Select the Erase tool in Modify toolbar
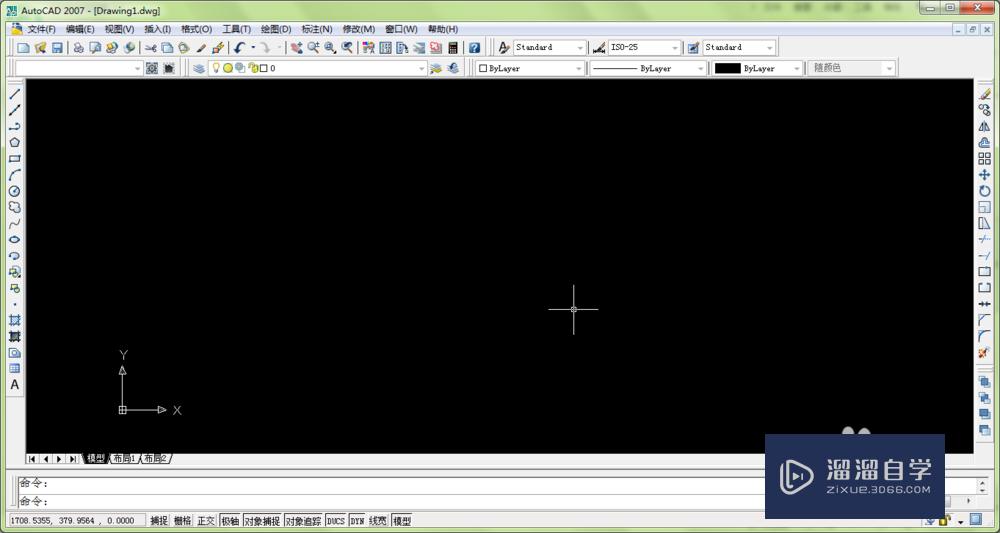The height and width of the screenshot is (533, 1000). point(985,94)
